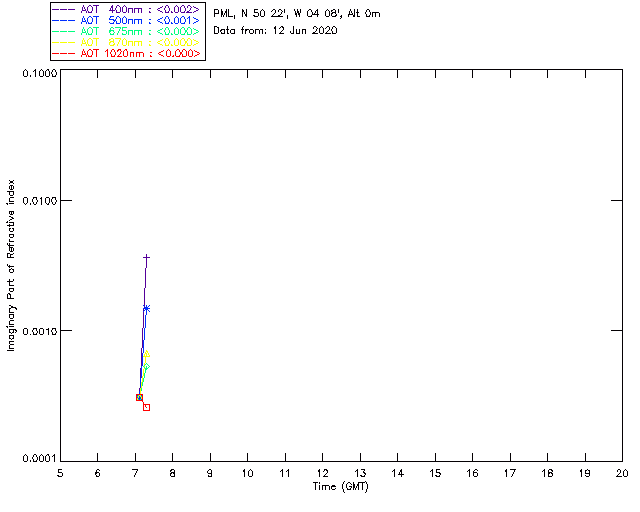640x512 pixels.
Task: Click the 0.1000 y-axis label
Action: 39,73
